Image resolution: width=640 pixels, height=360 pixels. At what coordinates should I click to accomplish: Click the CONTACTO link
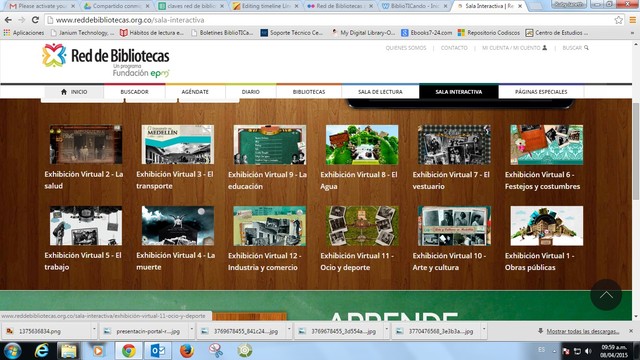[x=454, y=48]
